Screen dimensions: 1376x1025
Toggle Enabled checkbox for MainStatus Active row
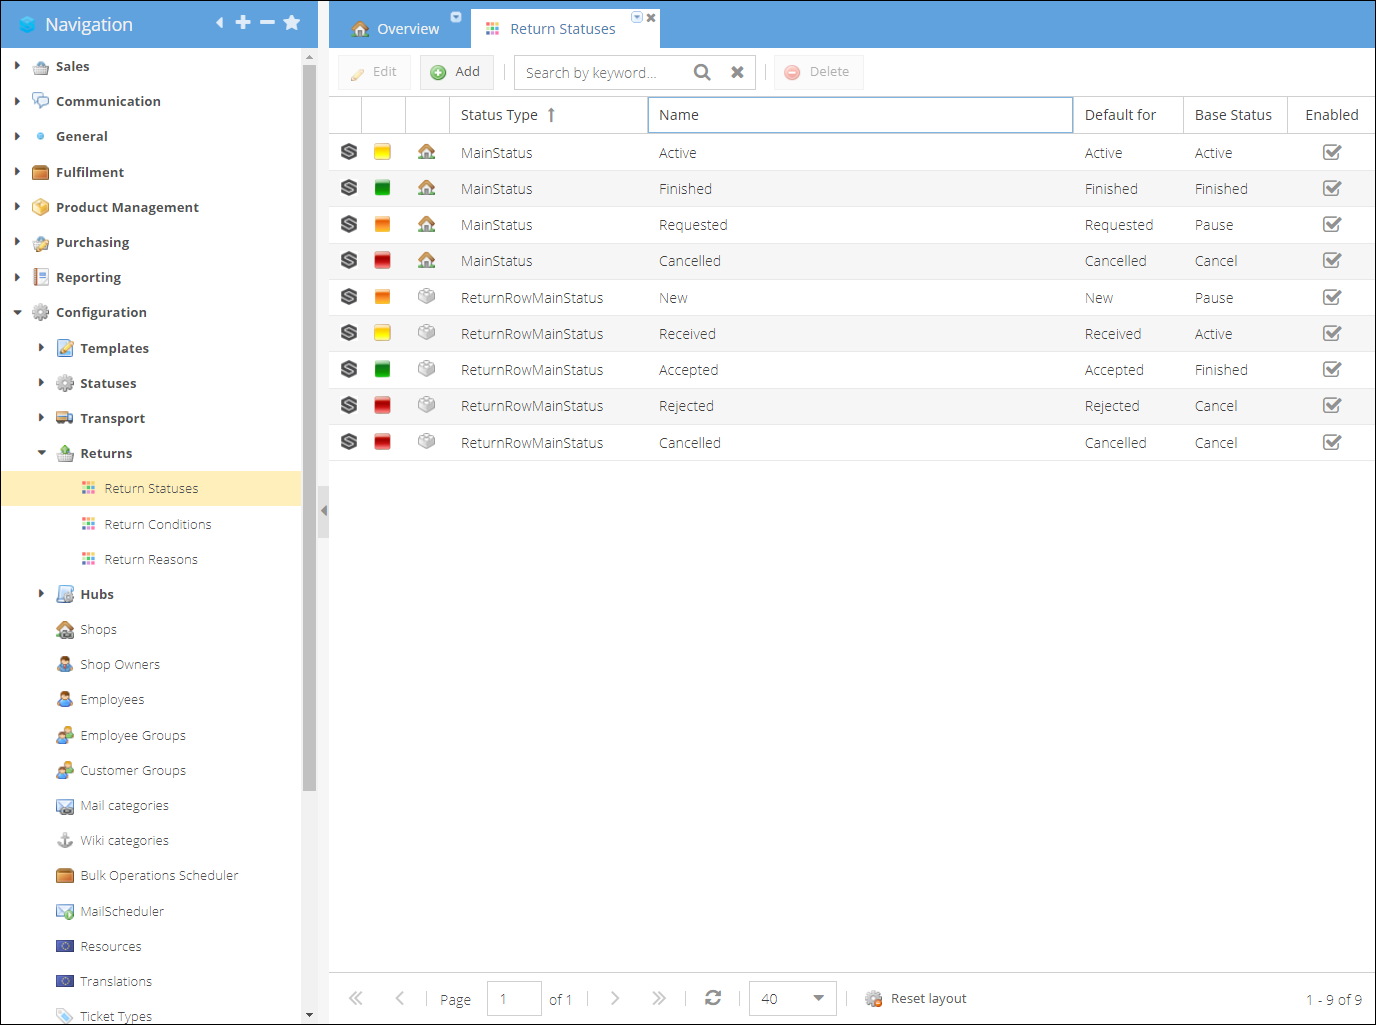point(1332,152)
